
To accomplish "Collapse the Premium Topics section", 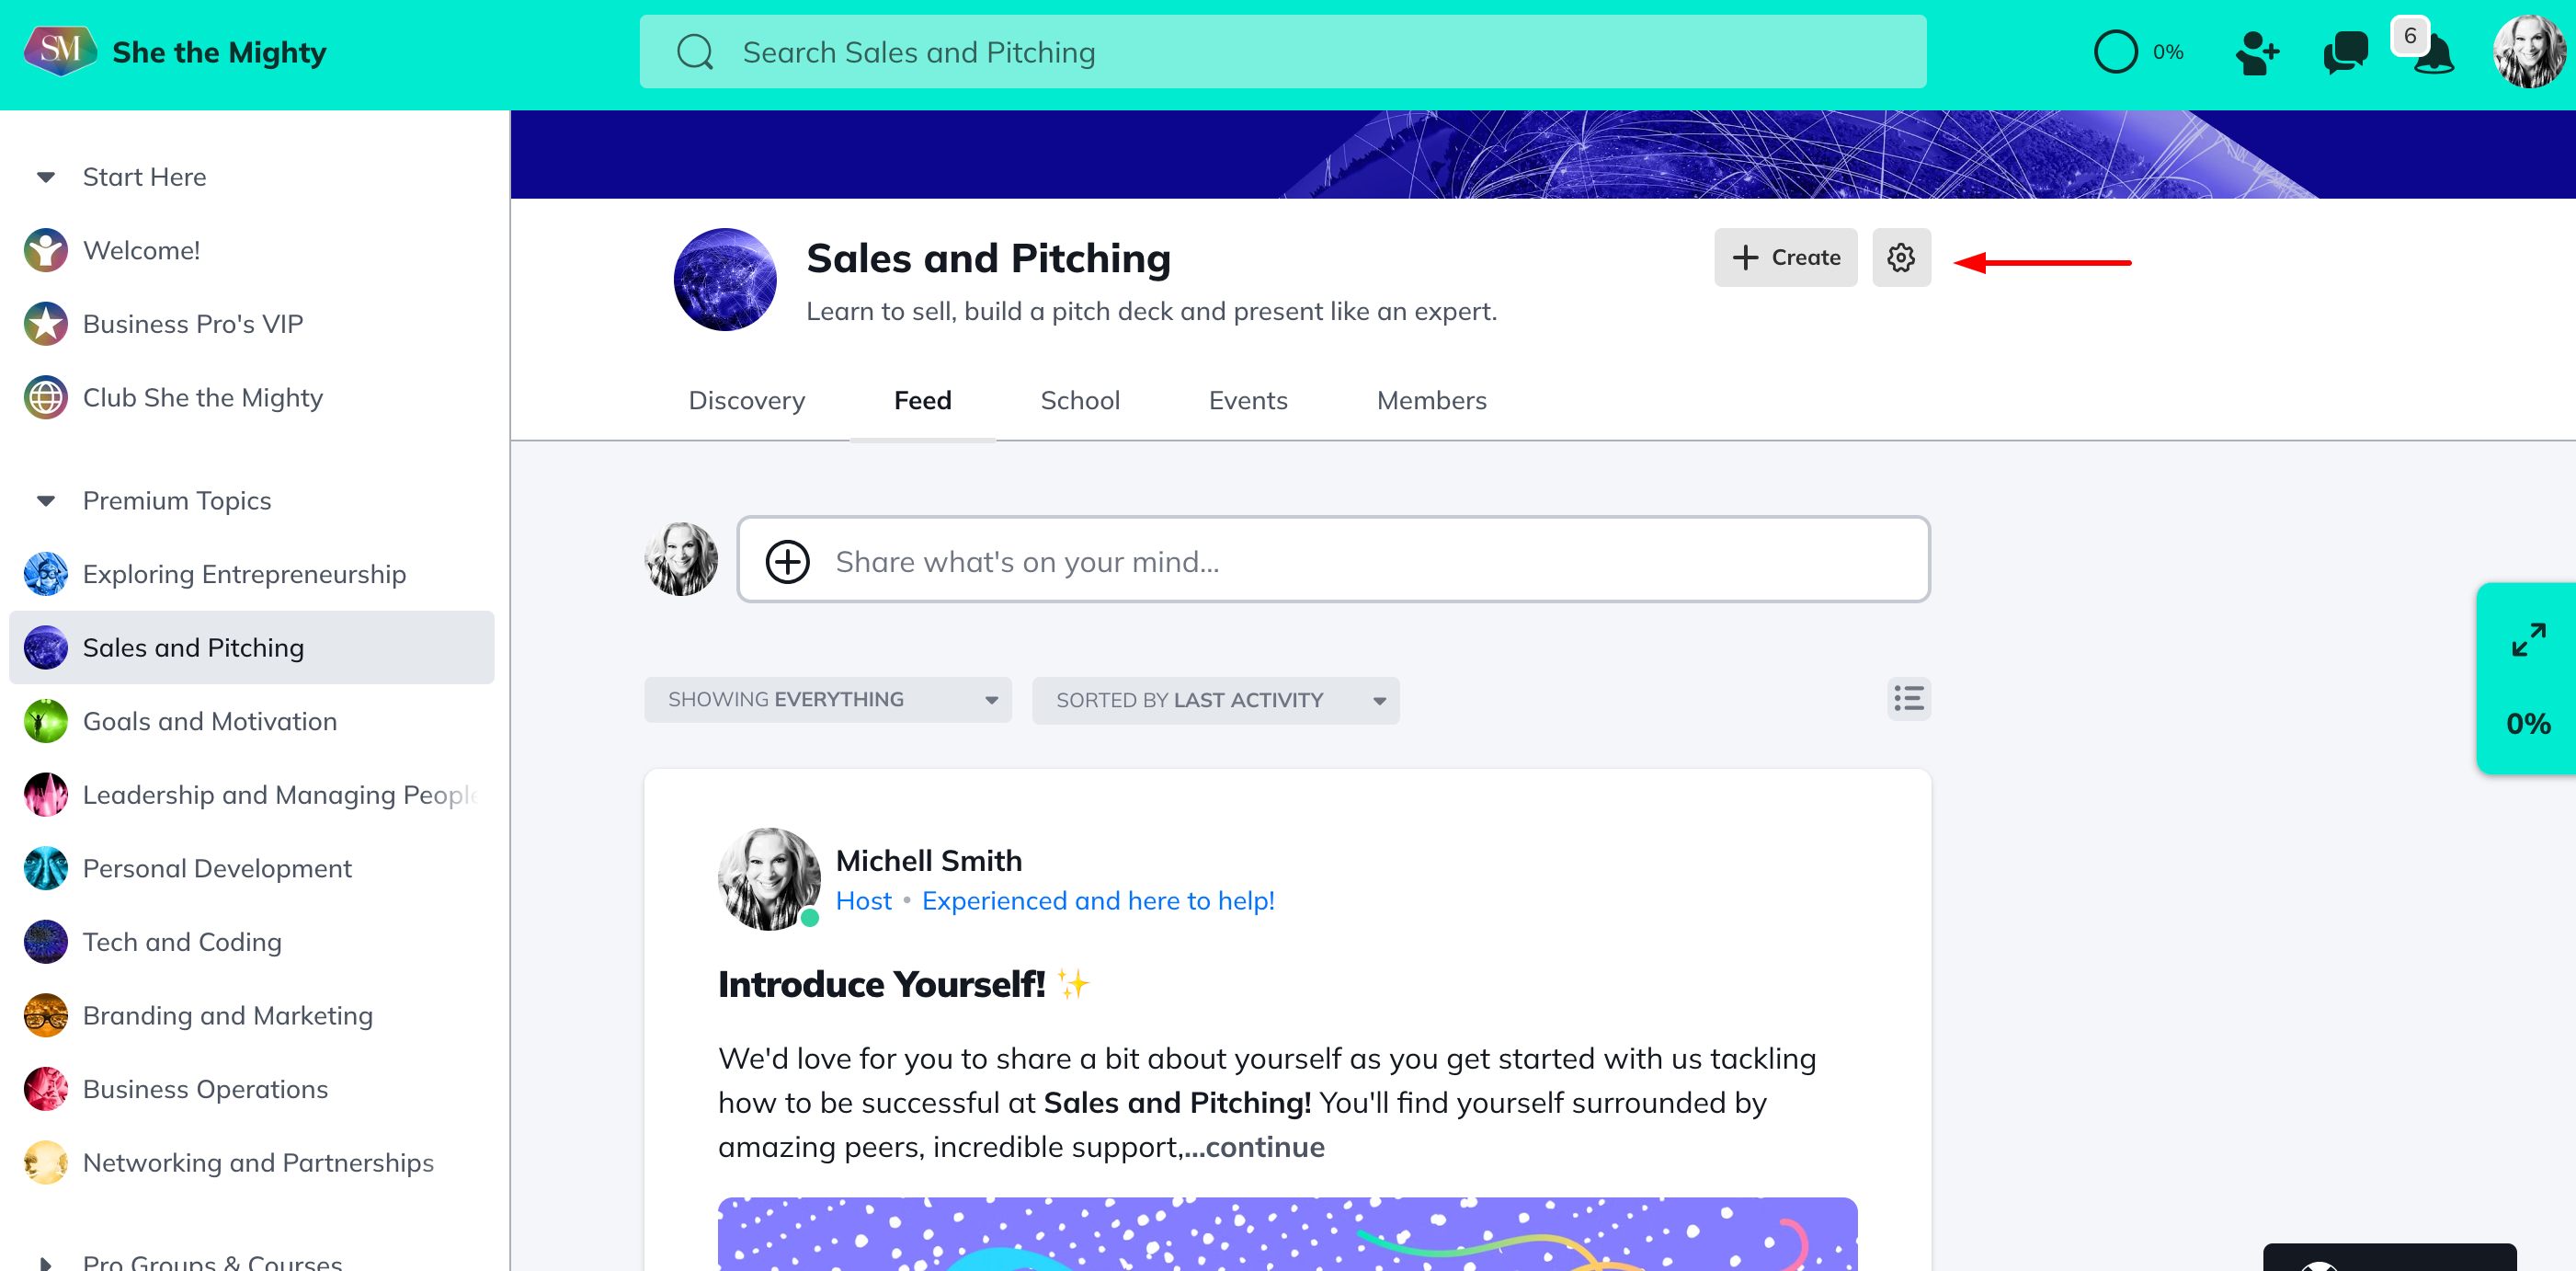I will [x=46, y=500].
